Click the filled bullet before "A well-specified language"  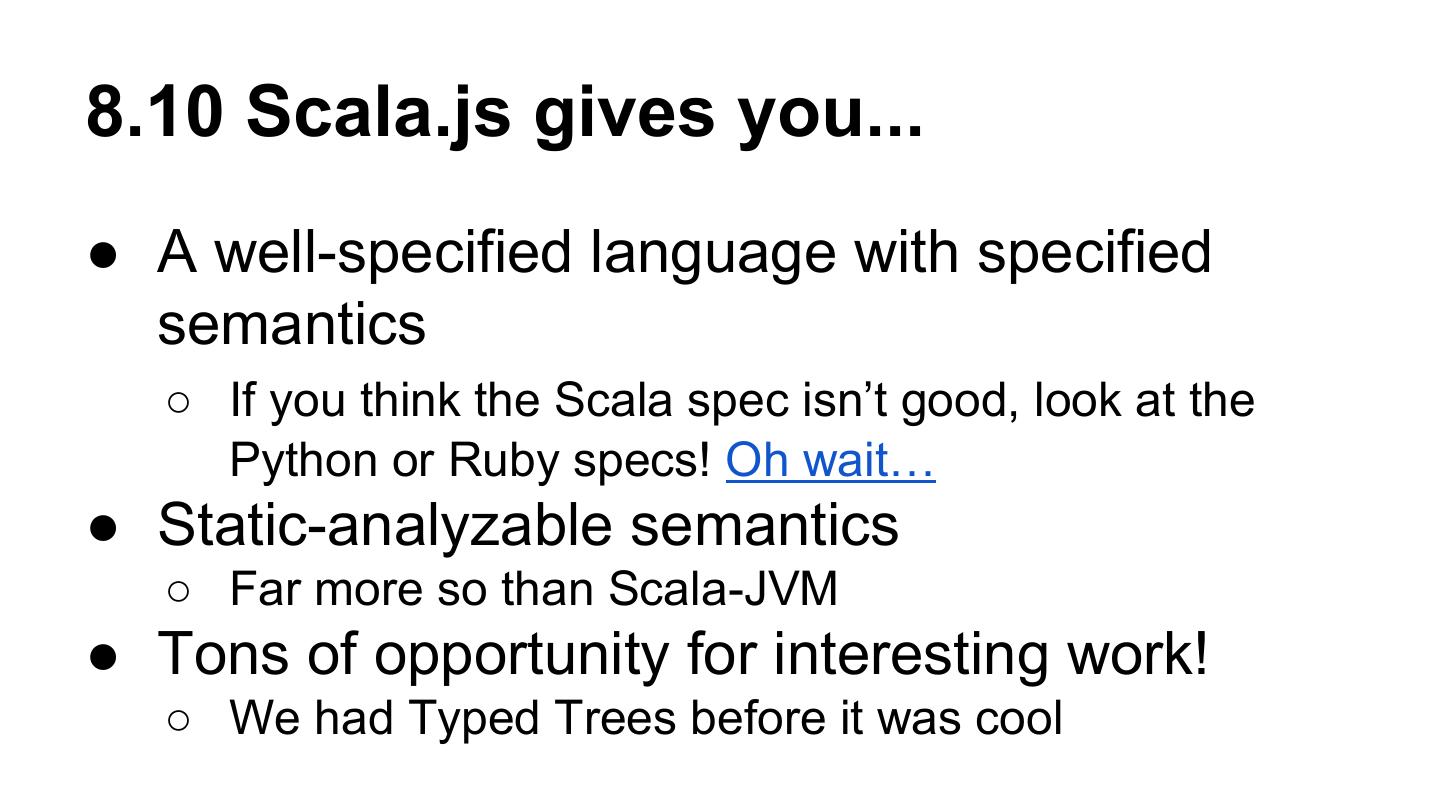coord(105,254)
